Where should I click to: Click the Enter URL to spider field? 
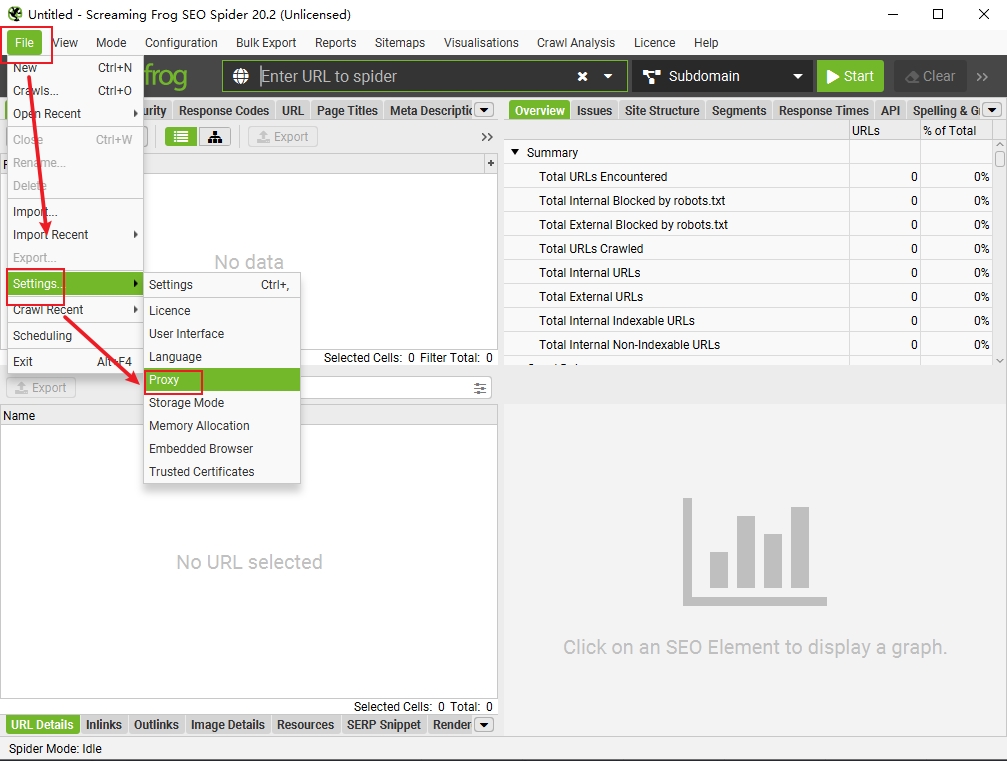point(410,76)
